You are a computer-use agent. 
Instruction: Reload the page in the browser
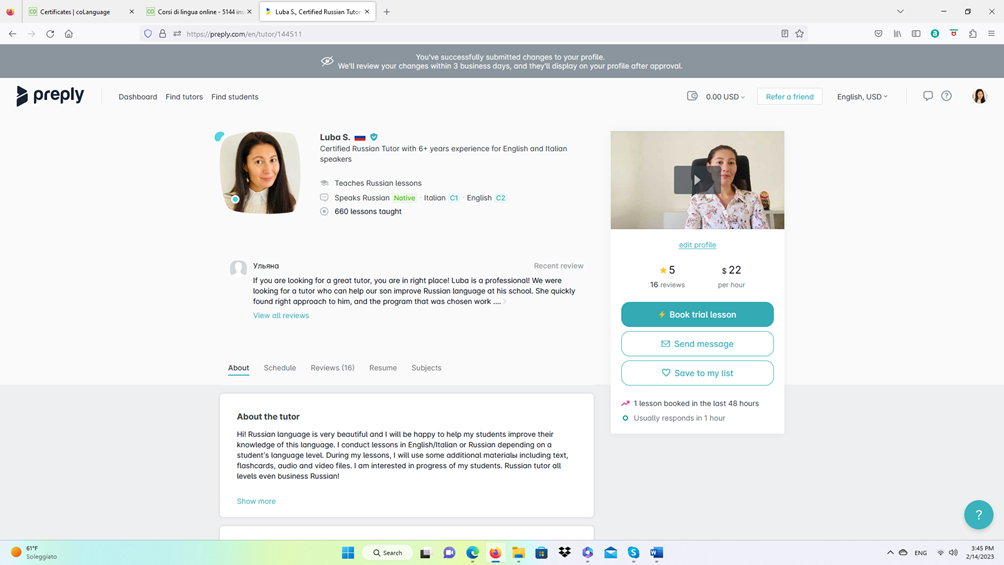50,34
